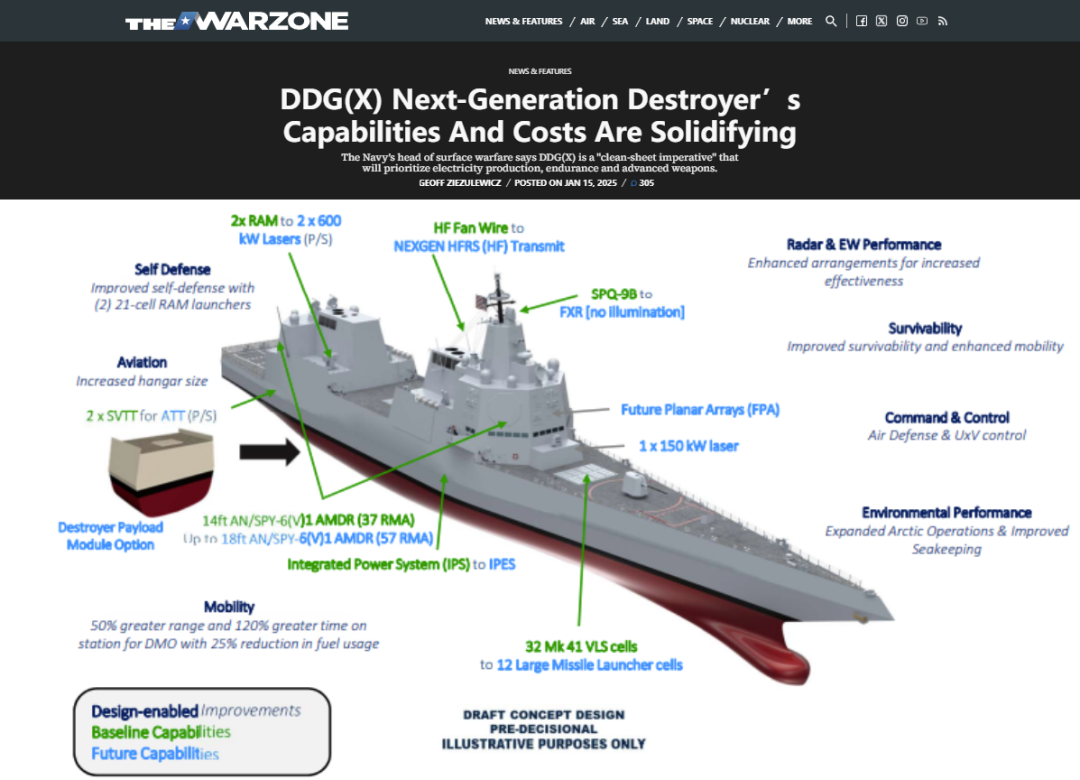The height and width of the screenshot is (780, 1080).
Task: Click the 'Mobility' heading
Action: [x=229, y=607]
